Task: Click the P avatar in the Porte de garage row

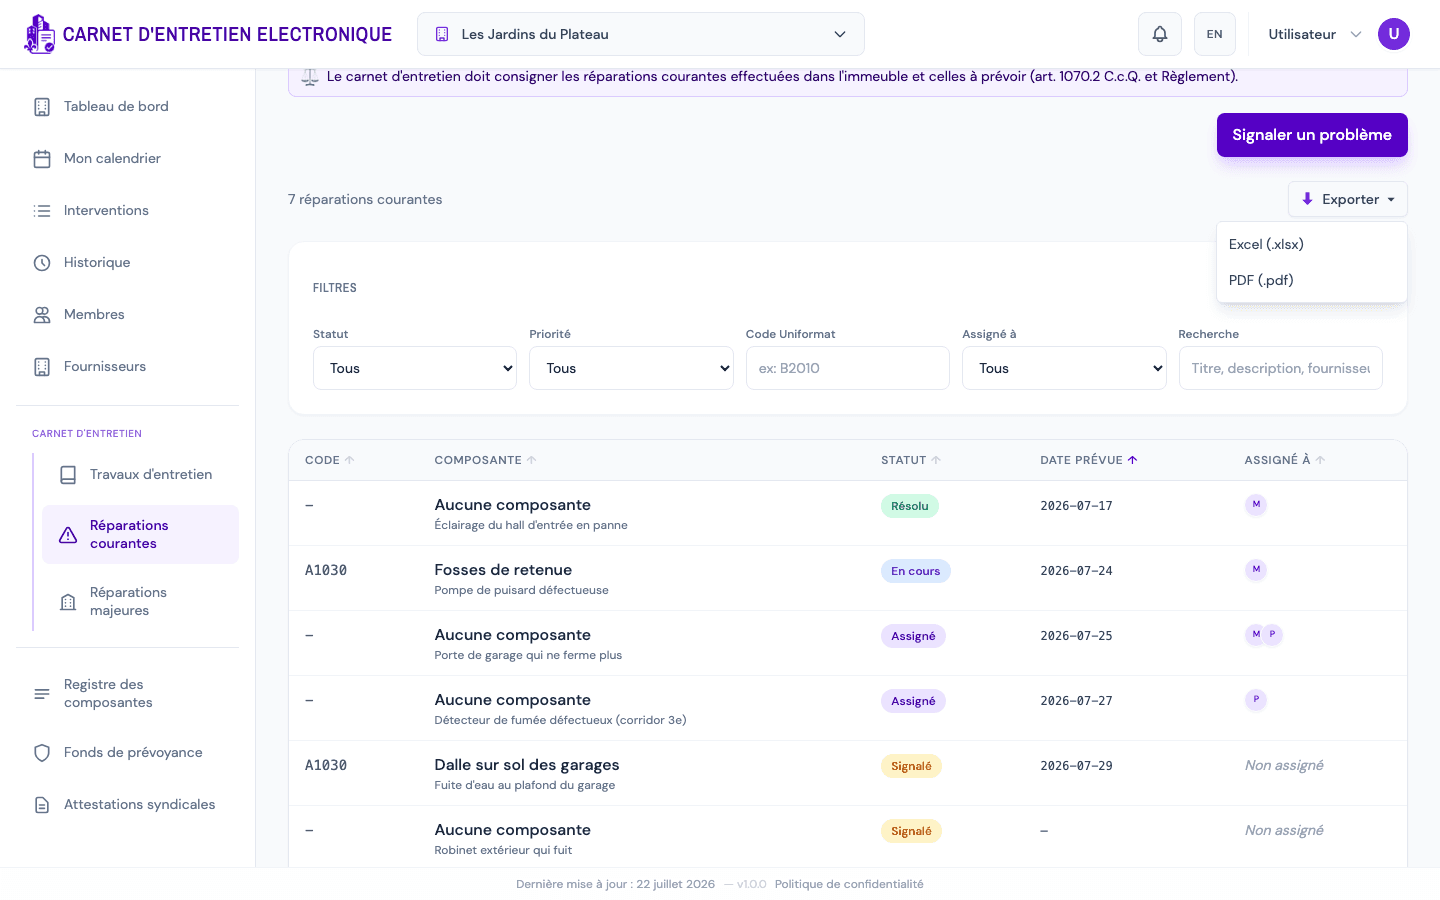Action: 1272,634
